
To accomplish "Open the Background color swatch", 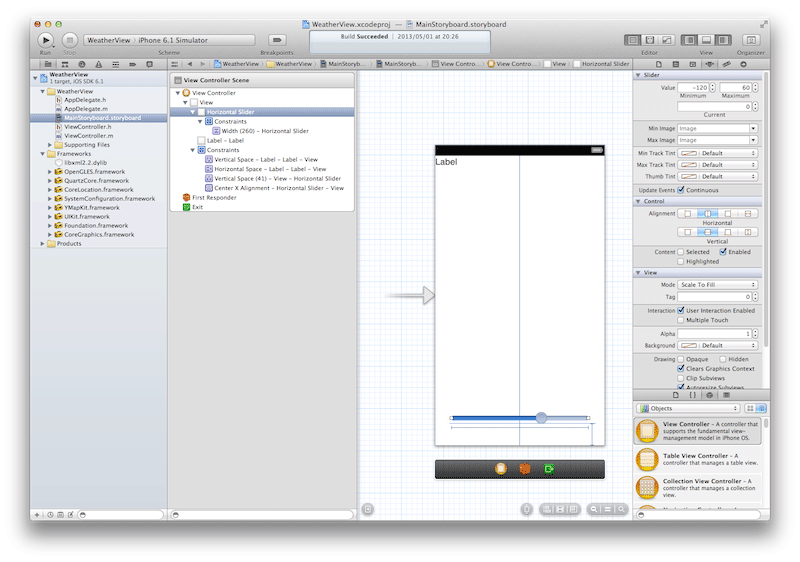I will point(689,345).
